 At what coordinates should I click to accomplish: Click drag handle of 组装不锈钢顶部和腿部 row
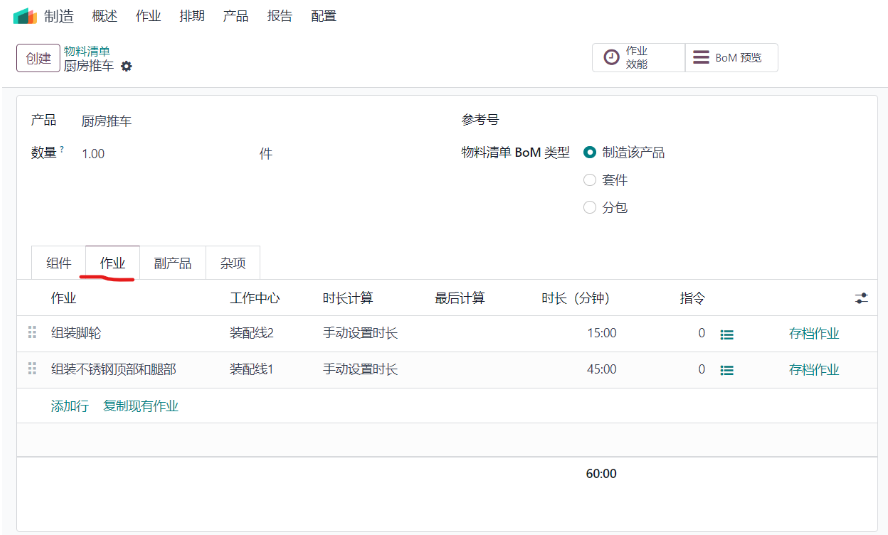32,369
